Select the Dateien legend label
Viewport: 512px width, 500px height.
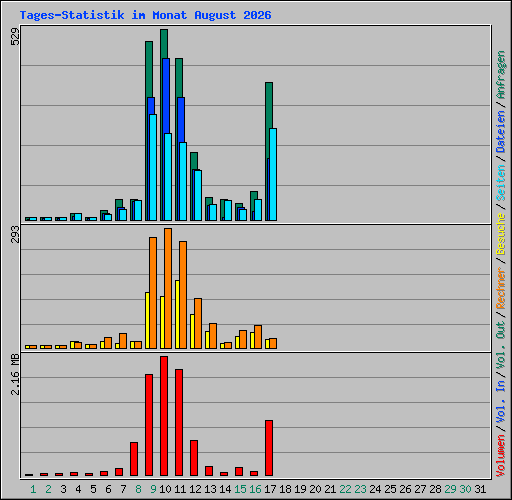pyautogui.click(x=501, y=132)
